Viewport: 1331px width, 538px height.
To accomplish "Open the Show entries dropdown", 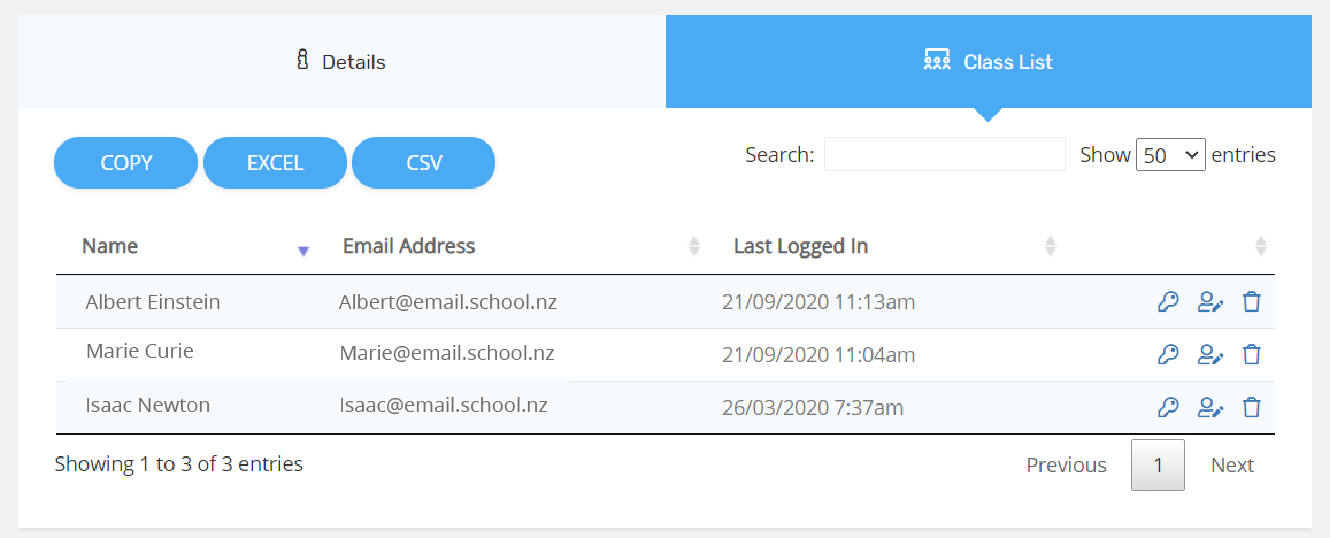I will 1170,155.
